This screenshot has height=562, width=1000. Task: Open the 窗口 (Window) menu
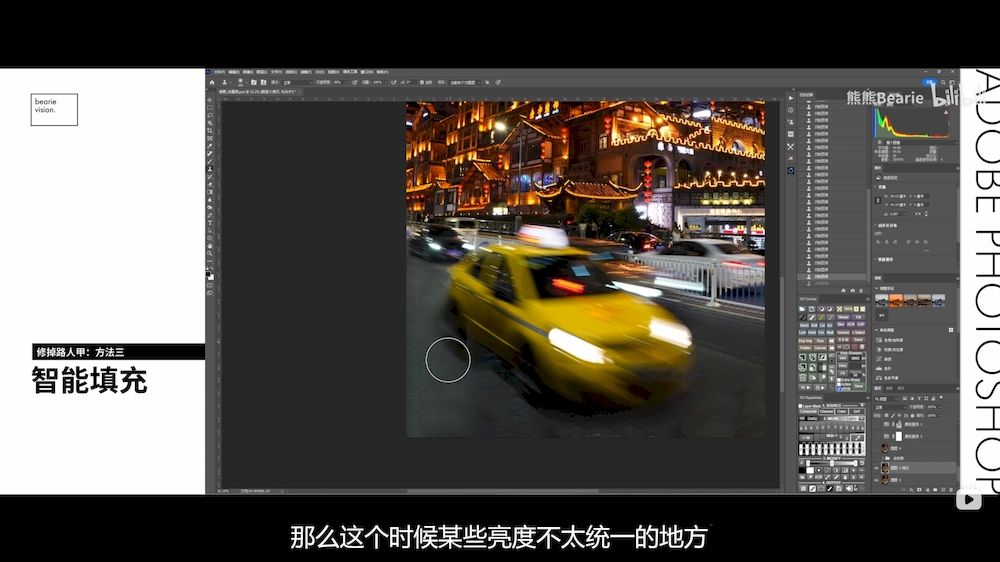367,72
